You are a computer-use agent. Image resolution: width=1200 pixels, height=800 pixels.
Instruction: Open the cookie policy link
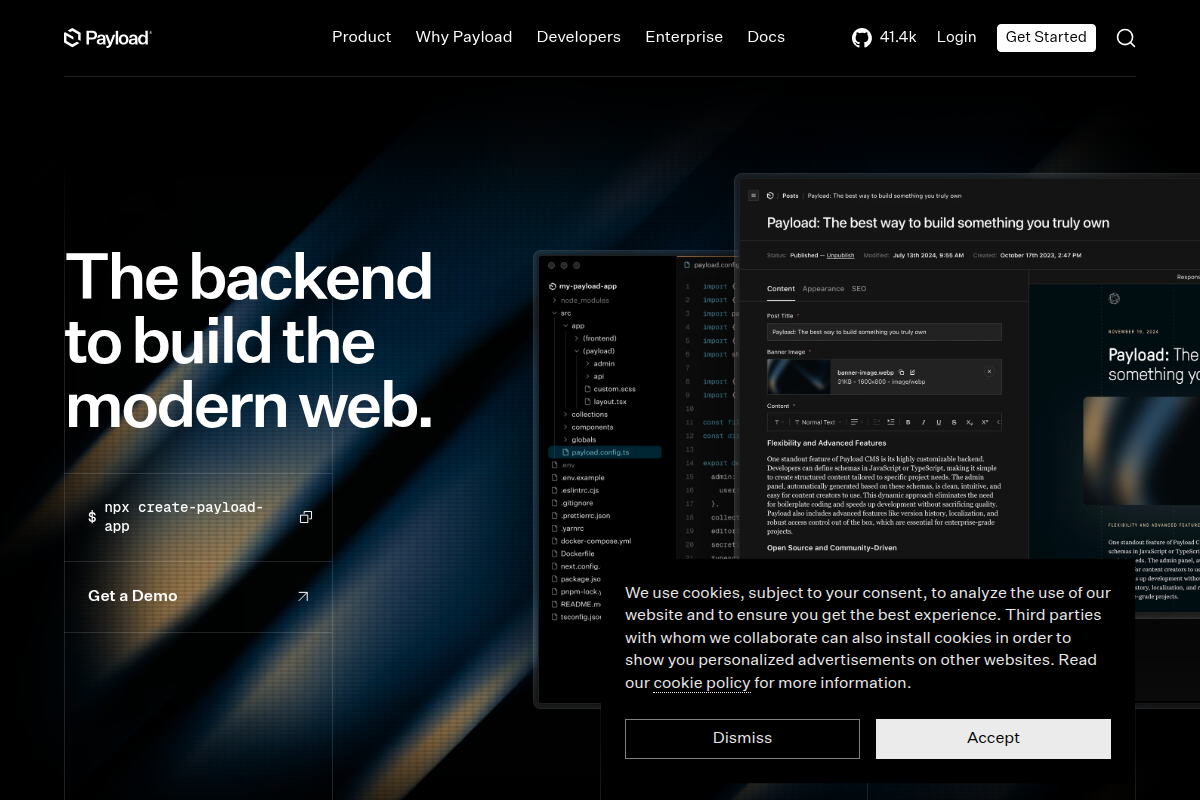tap(702, 683)
